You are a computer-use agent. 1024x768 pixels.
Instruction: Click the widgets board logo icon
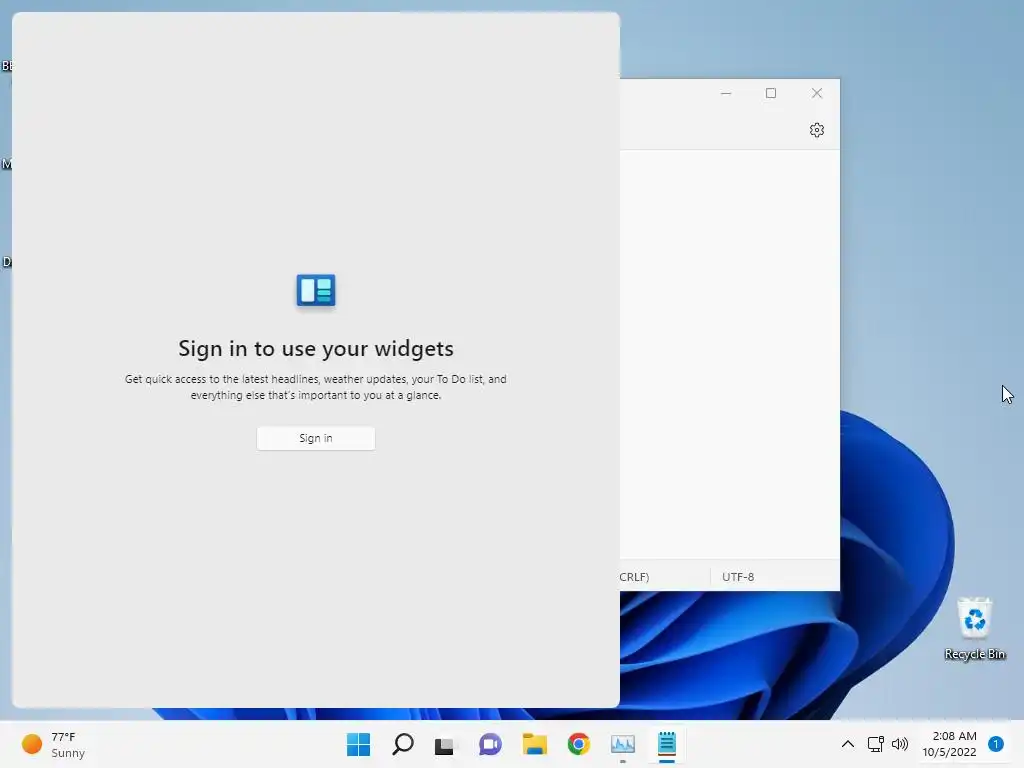coord(316,290)
